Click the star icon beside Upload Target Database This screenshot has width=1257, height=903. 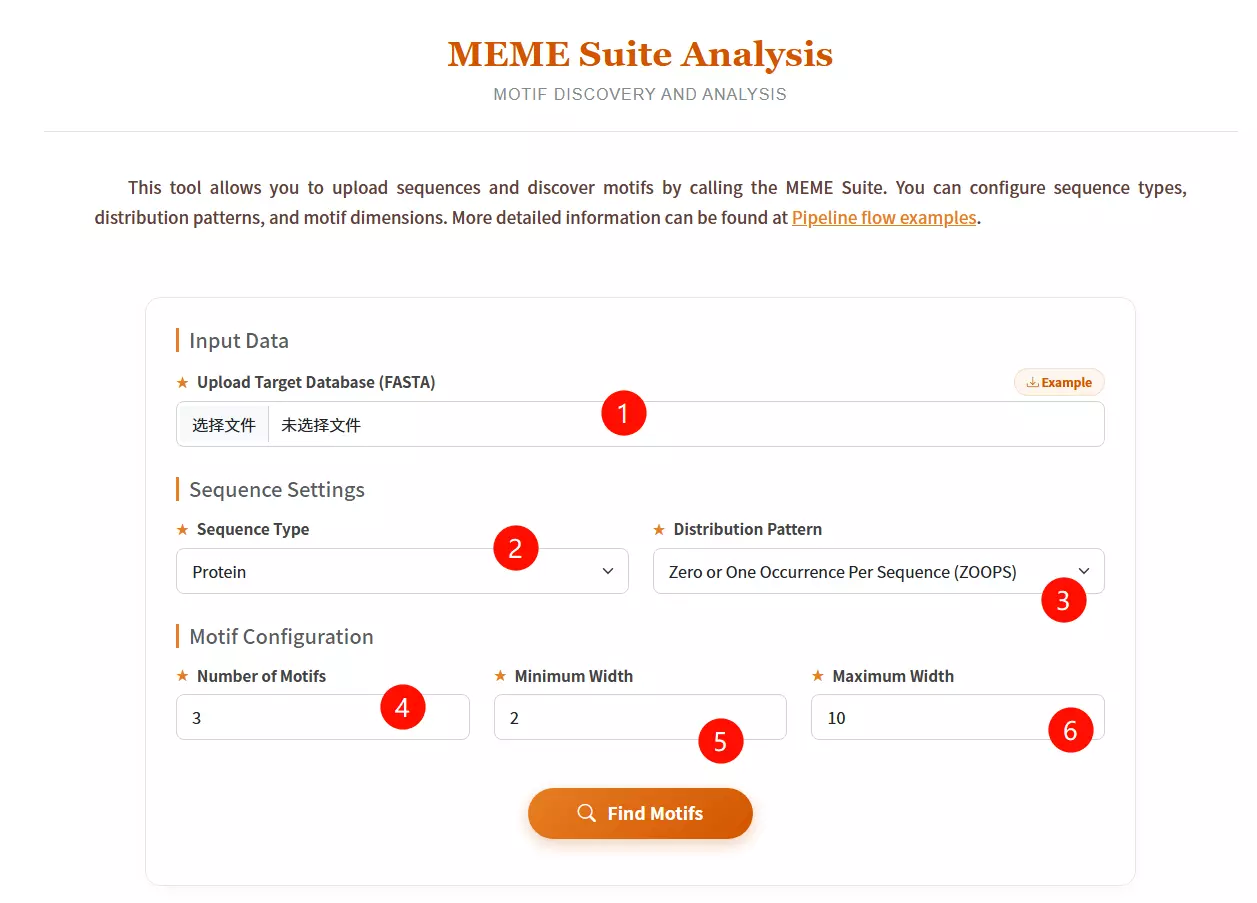point(182,383)
